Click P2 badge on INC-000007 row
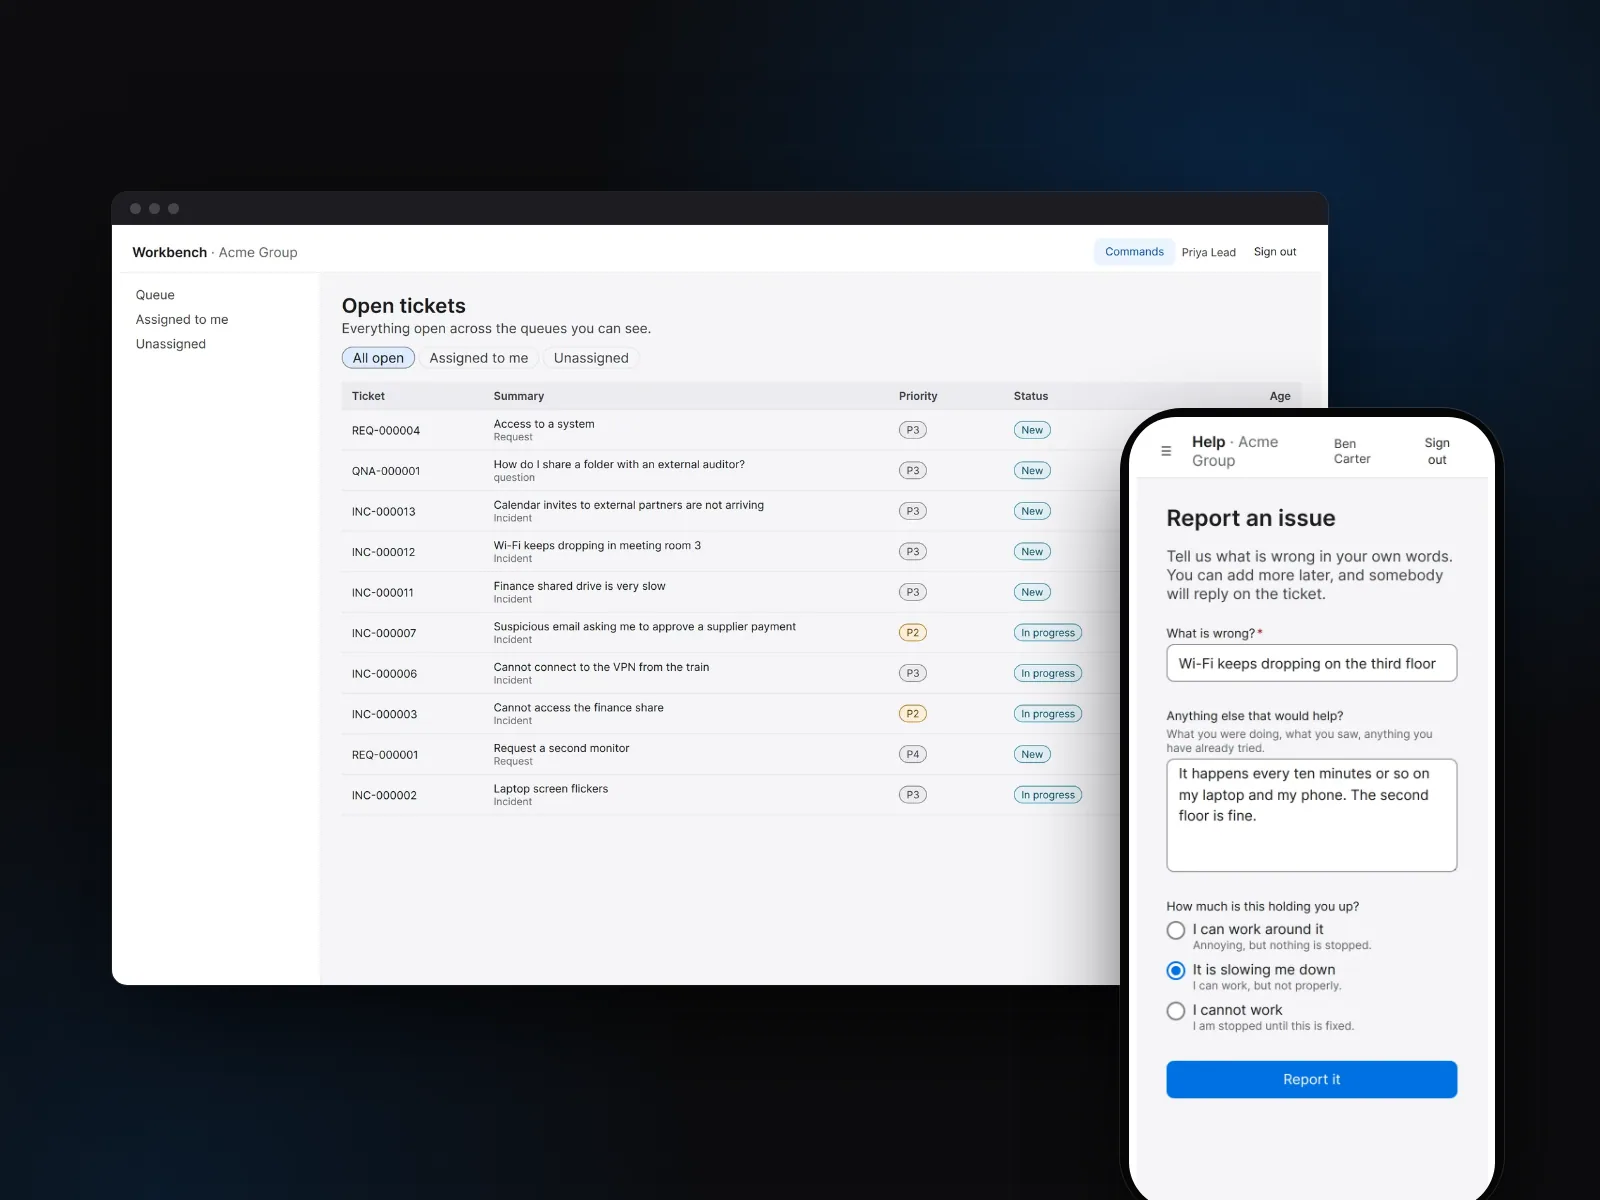 pyautogui.click(x=912, y=632)
